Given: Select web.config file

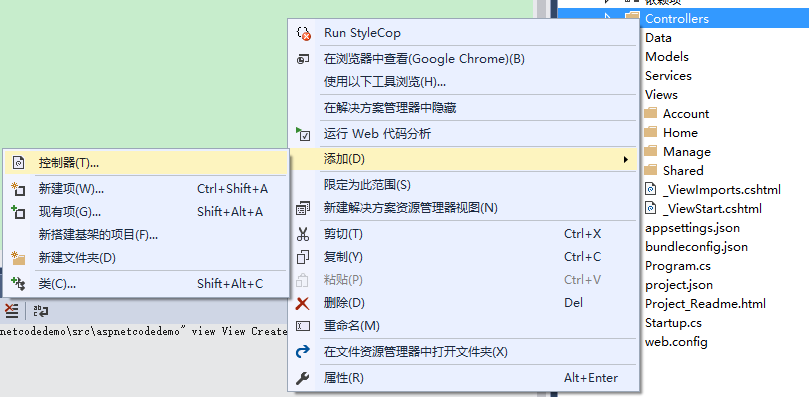Looking at the screenshot, I should pos(676,342).
